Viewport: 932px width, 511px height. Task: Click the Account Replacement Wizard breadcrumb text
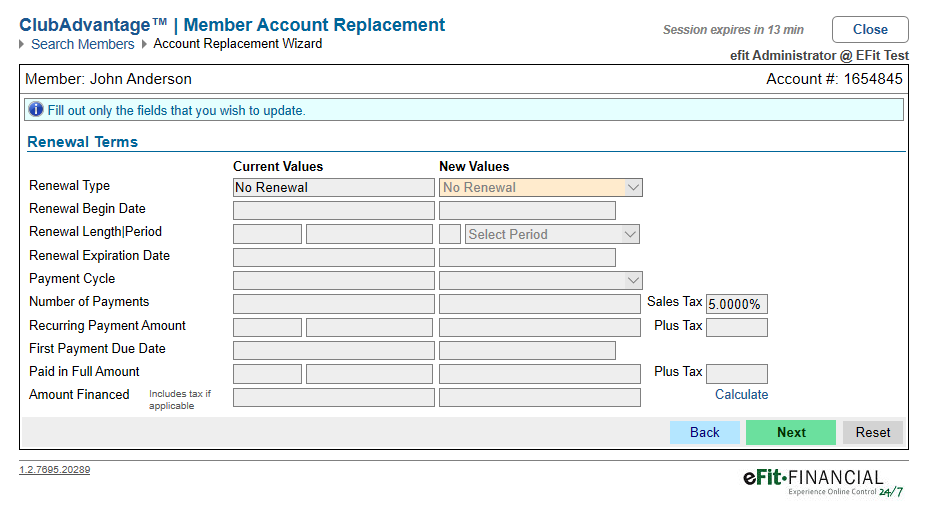(238, 43)
